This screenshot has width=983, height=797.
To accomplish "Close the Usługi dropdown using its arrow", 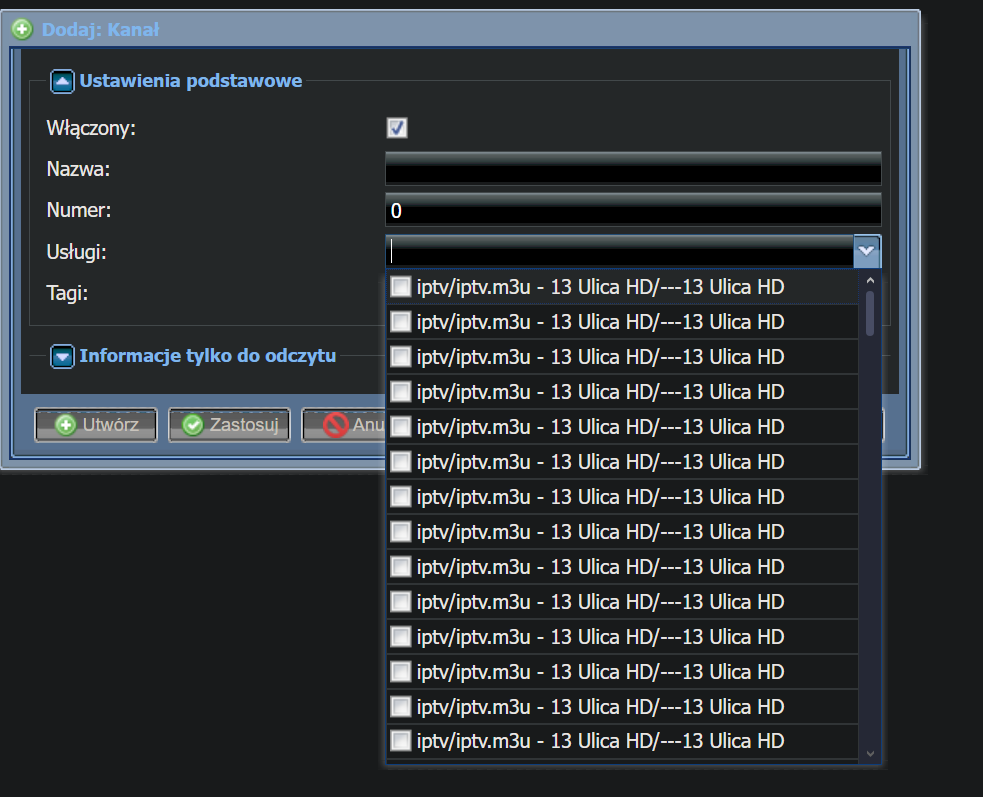I will pos(866,252).
